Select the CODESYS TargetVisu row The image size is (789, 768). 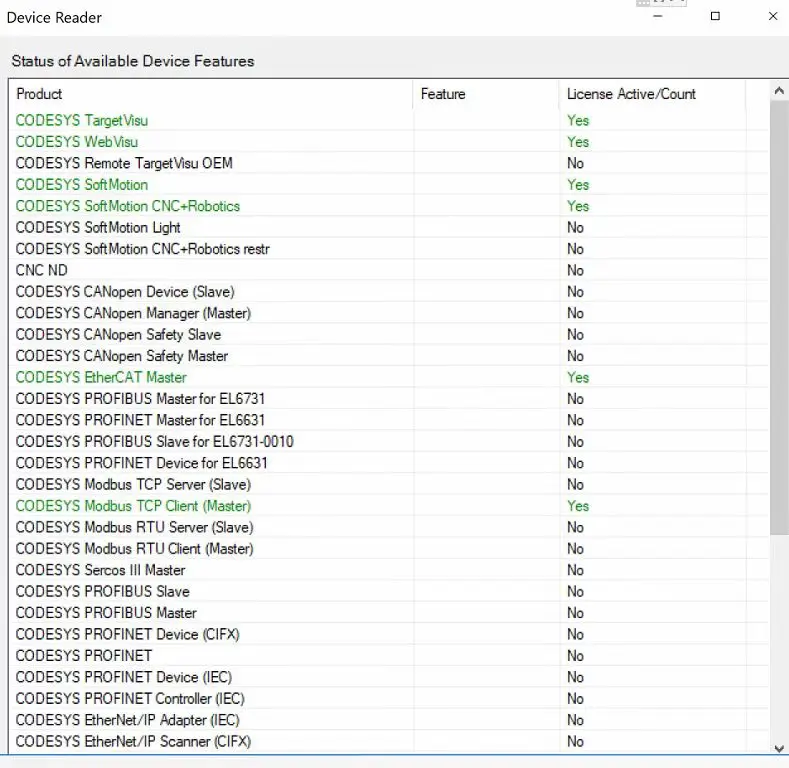tap(388, 121)
